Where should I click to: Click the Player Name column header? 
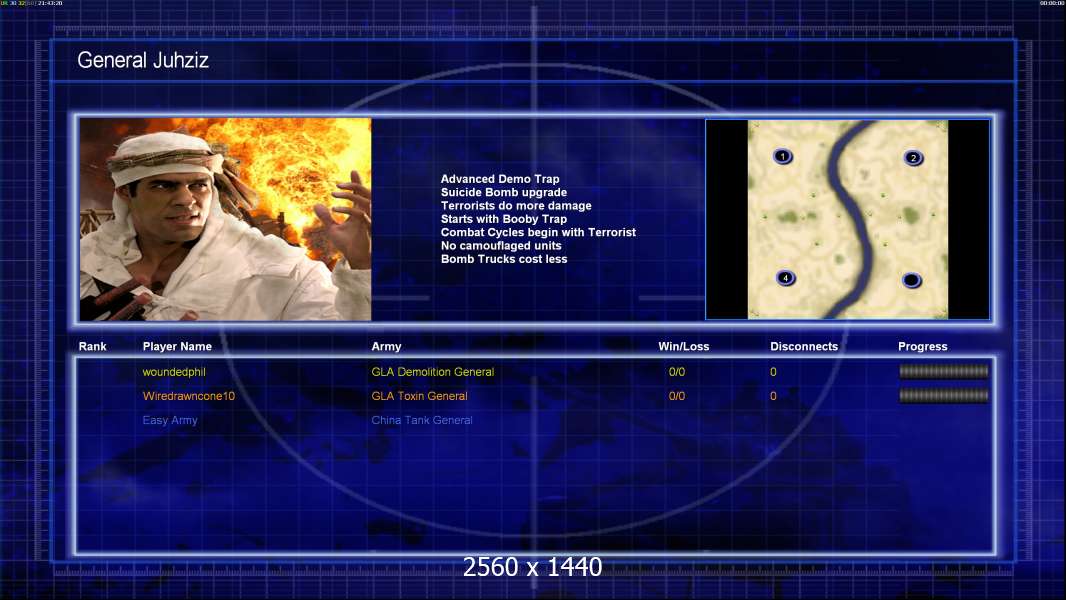[177, 347]
